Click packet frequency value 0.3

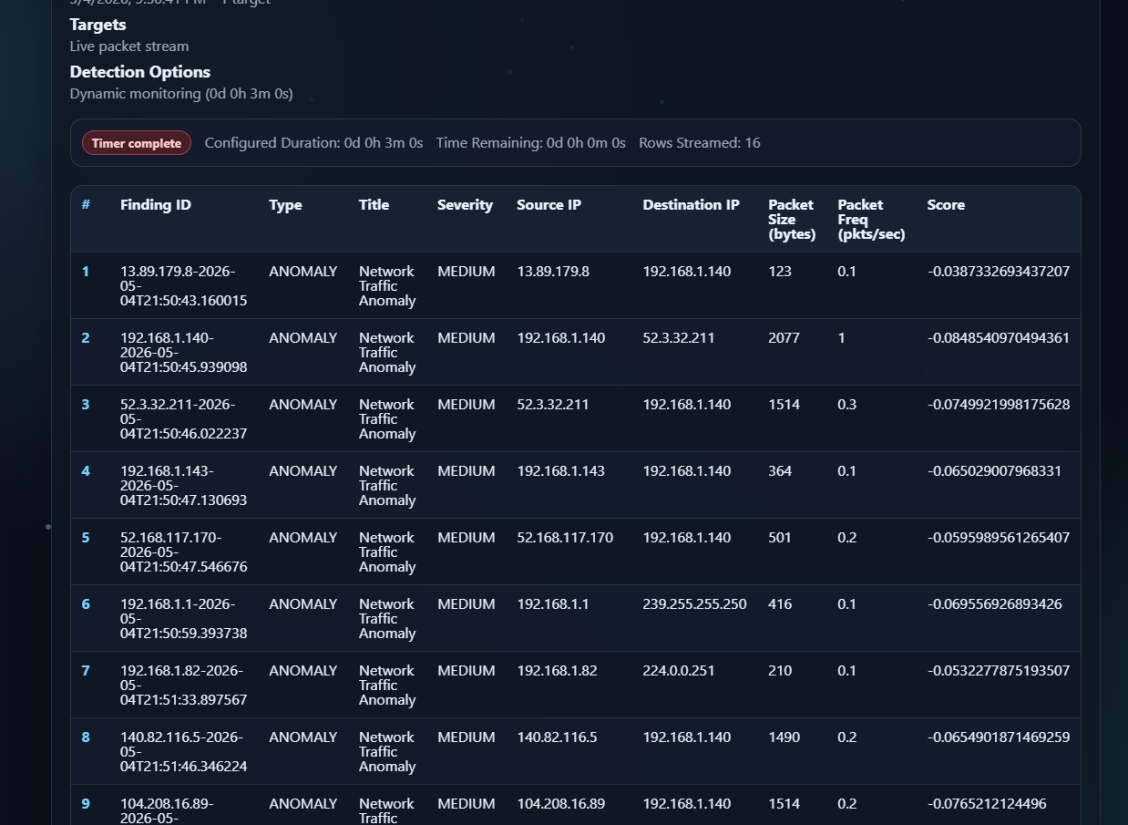click(x=847, y=405)
